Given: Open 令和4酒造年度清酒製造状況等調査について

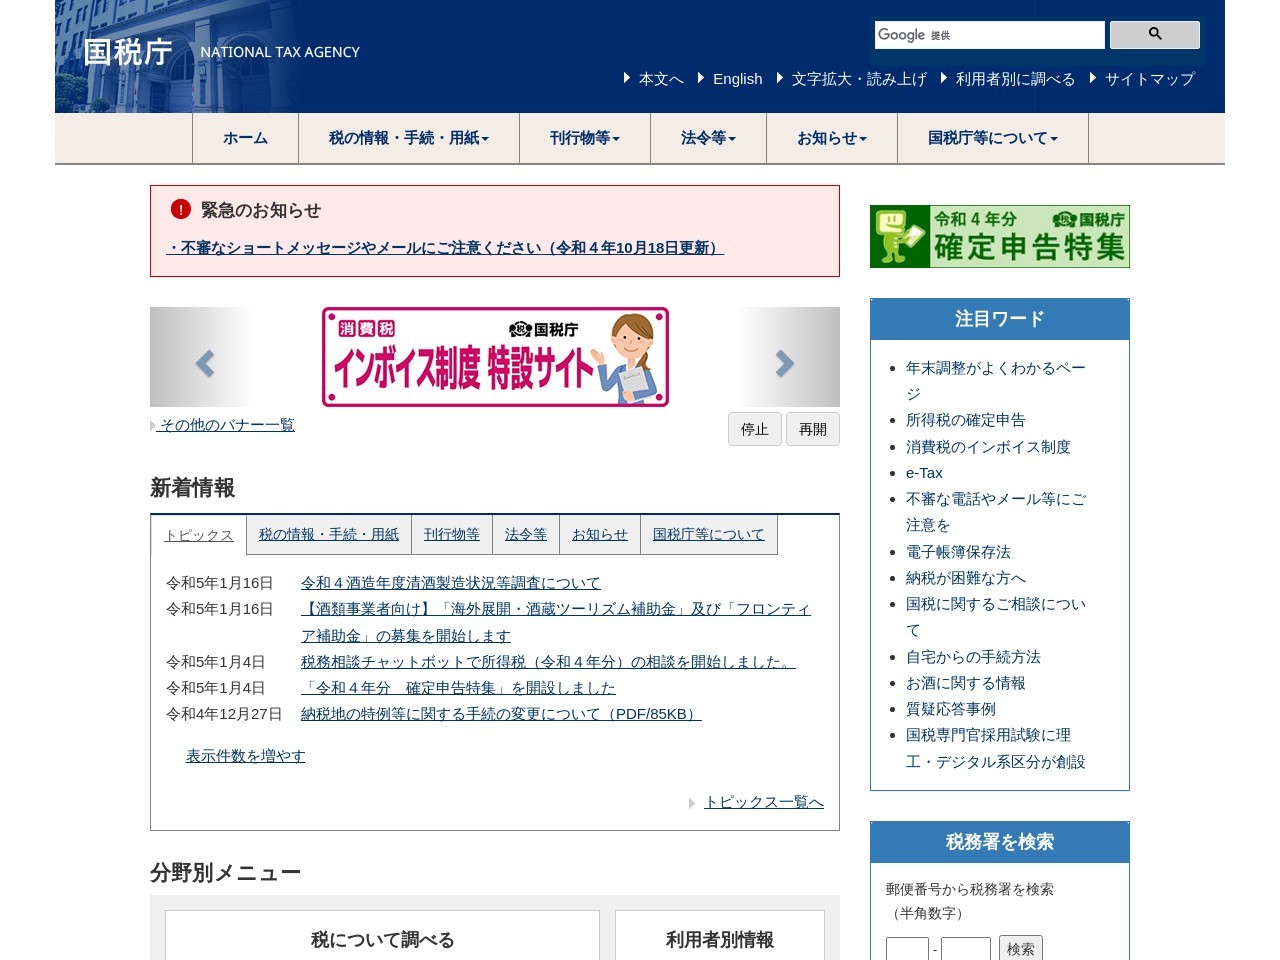Looking at the screenshot, I should coord(451,583).
